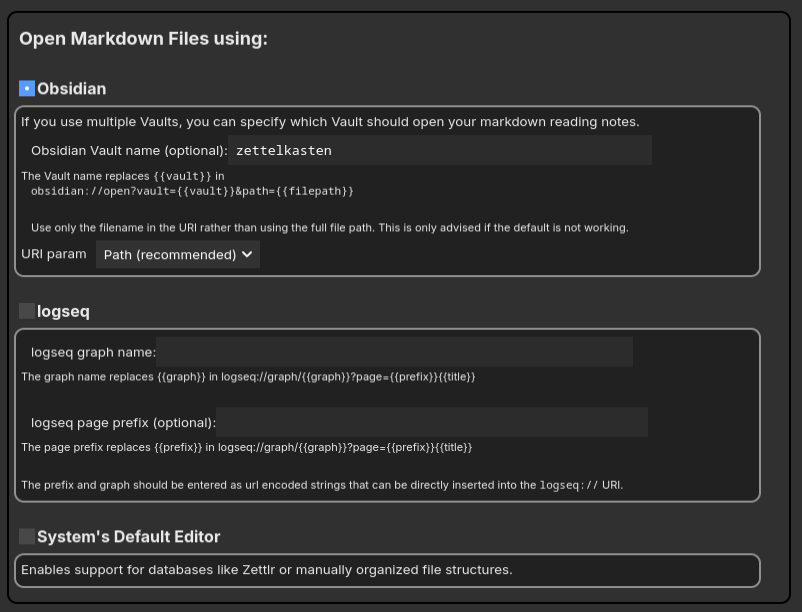Enable System's Default Editor radio option
Screen dimensions: 802x612
[x=27, y=536]
